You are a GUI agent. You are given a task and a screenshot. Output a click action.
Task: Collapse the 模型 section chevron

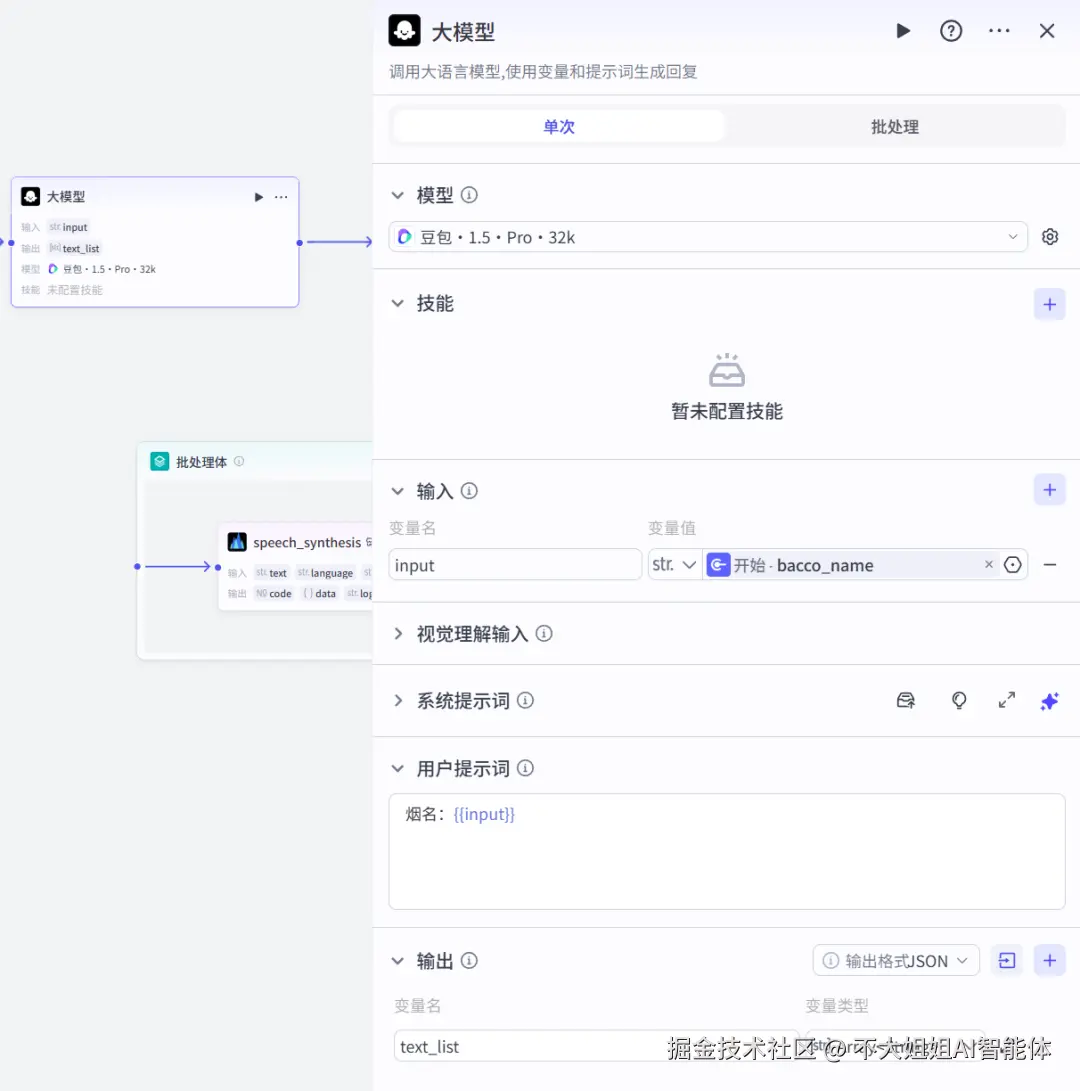[397, 195]
